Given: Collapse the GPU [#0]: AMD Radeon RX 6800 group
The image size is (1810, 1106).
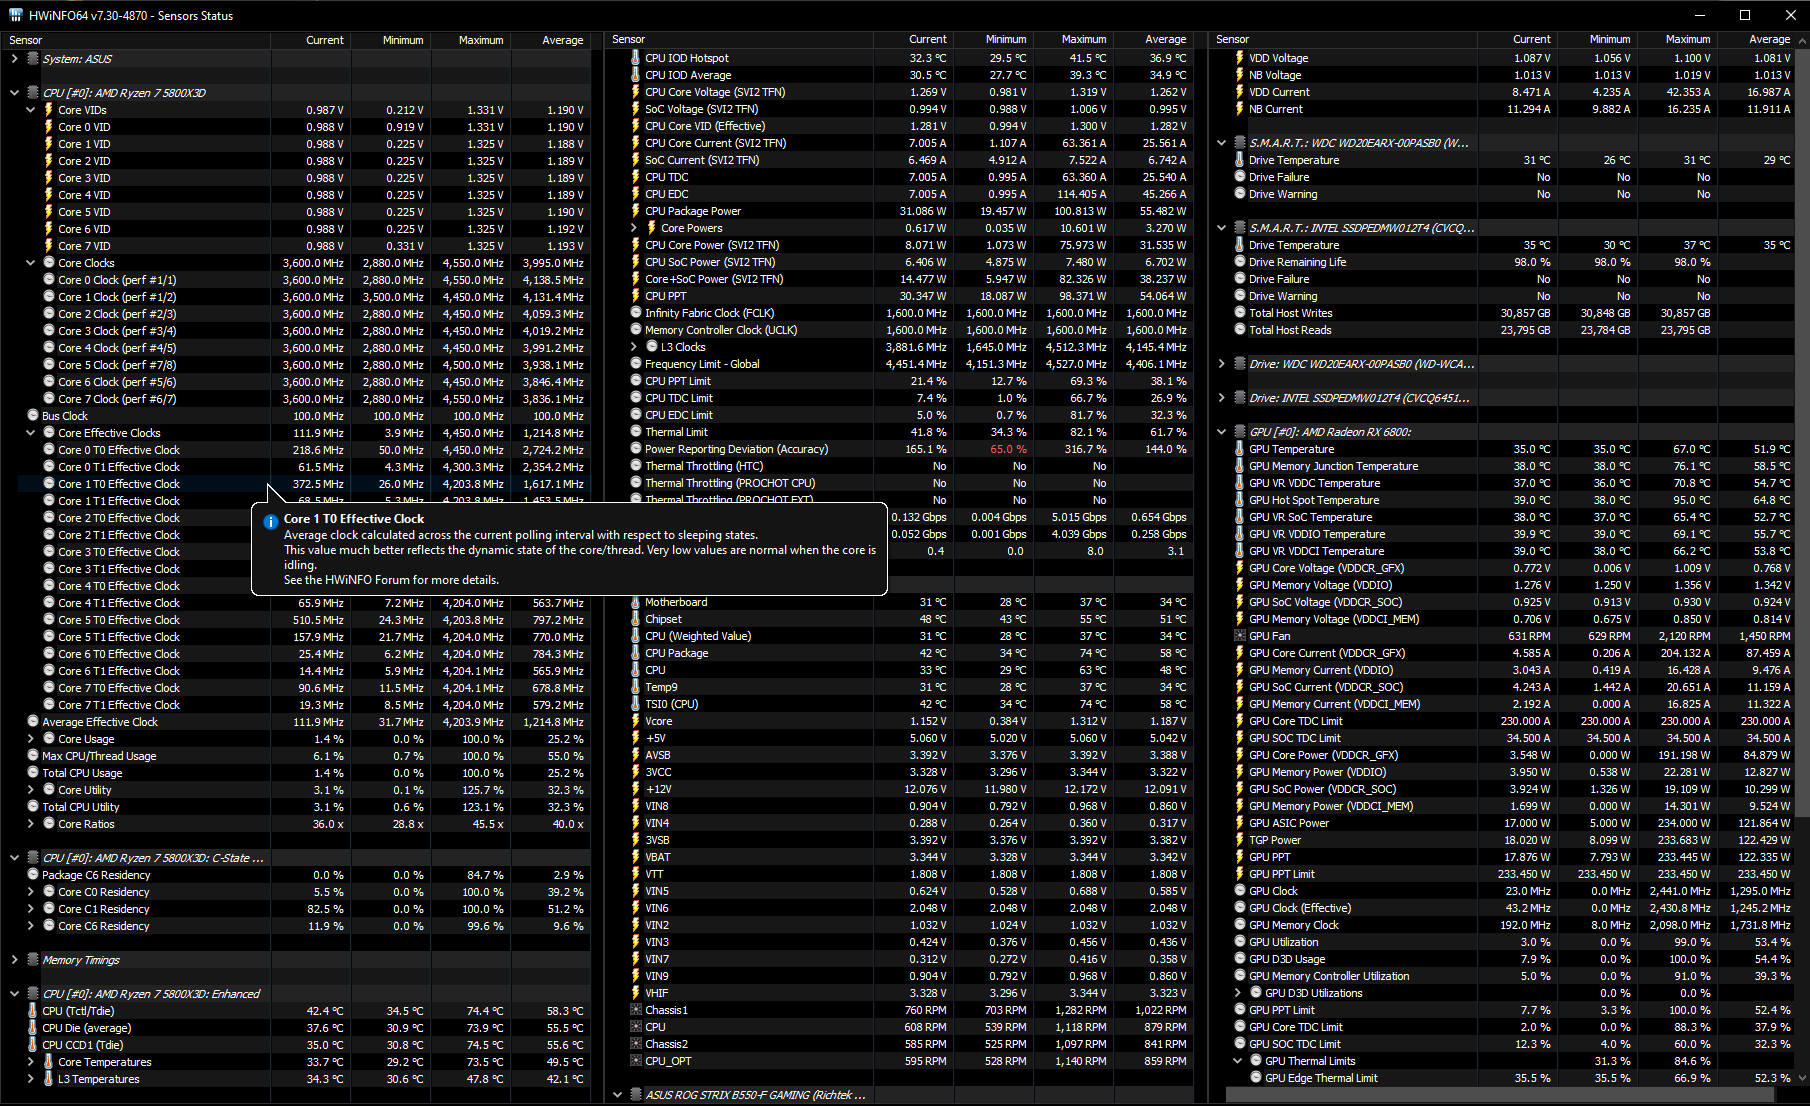Looking at the screenshot, I should tap(1221, 432).
